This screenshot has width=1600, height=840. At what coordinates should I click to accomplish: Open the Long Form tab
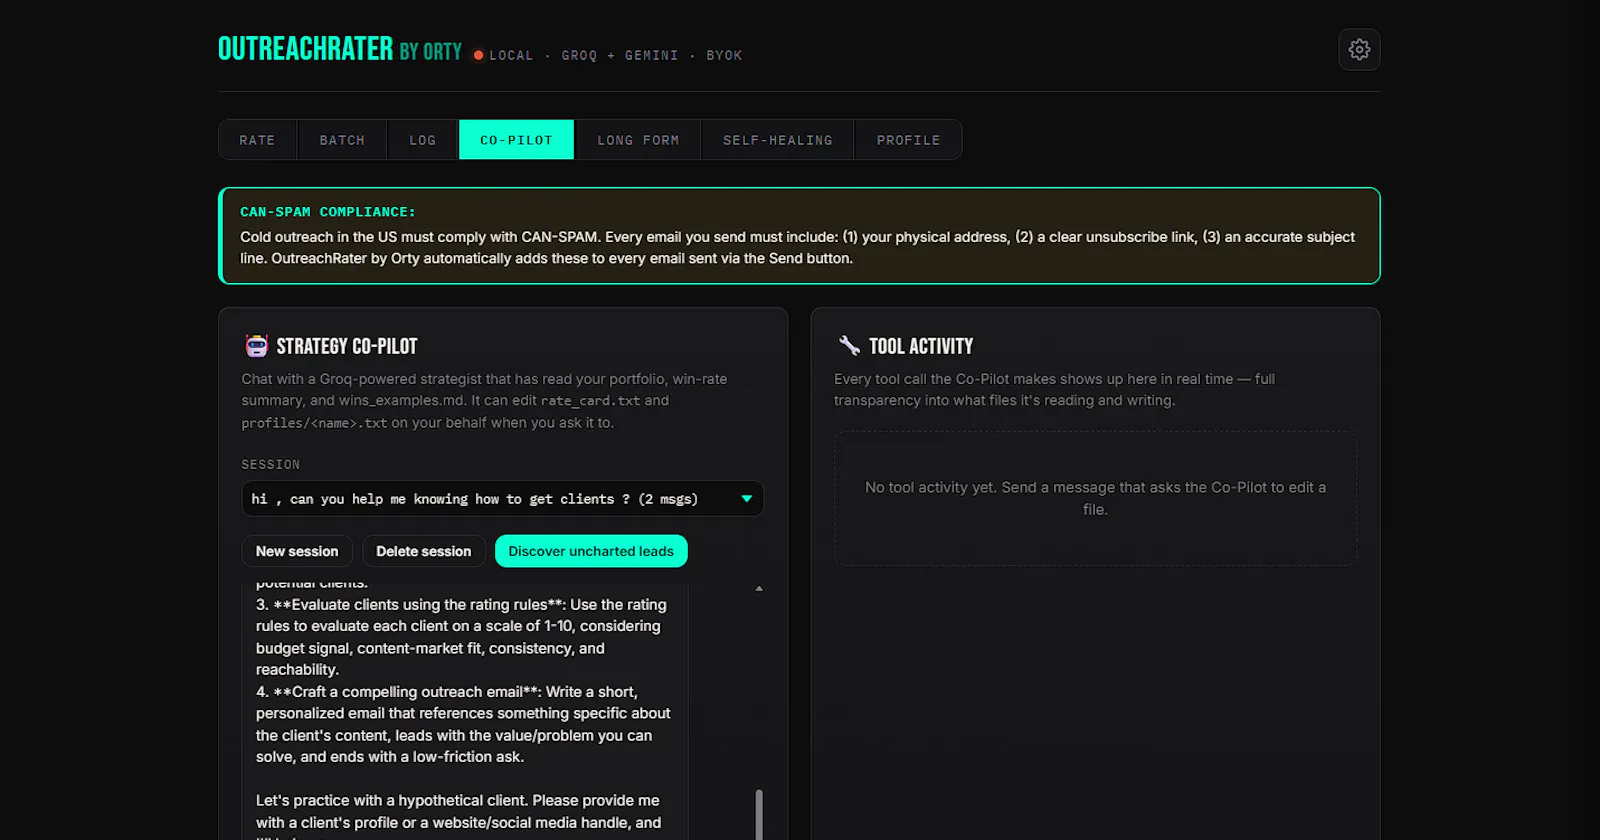(638, 140)
